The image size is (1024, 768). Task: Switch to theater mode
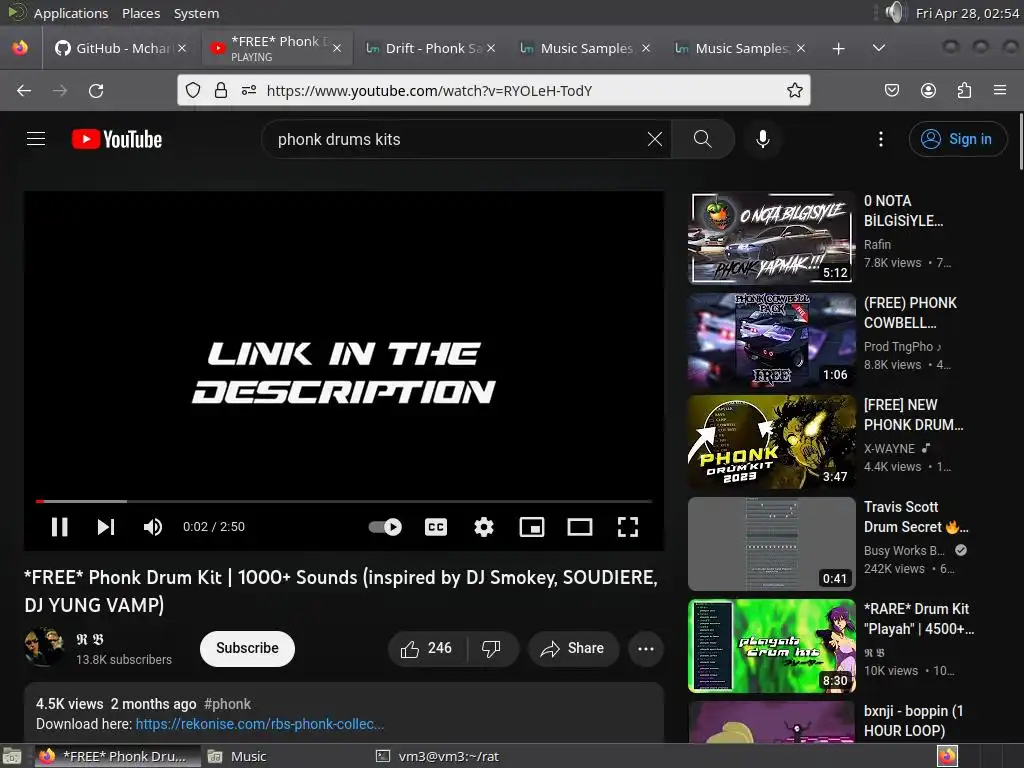(580, 527)
